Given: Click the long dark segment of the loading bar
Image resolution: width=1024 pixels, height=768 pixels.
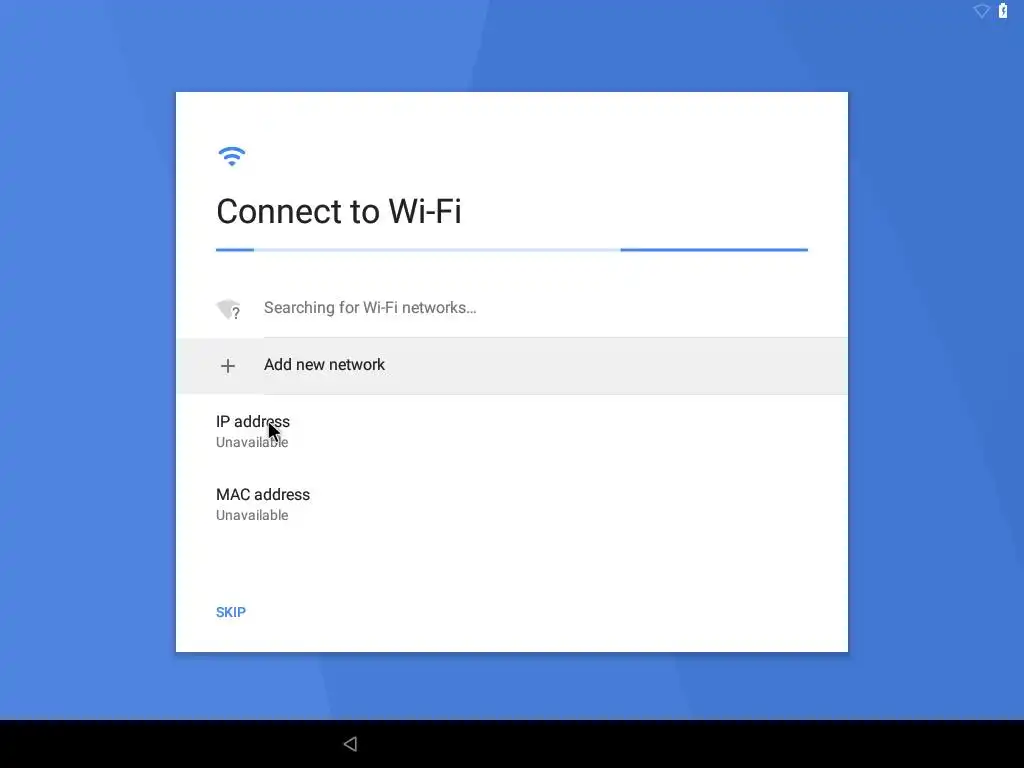Looking at the screenshot, I should point(714,249).
